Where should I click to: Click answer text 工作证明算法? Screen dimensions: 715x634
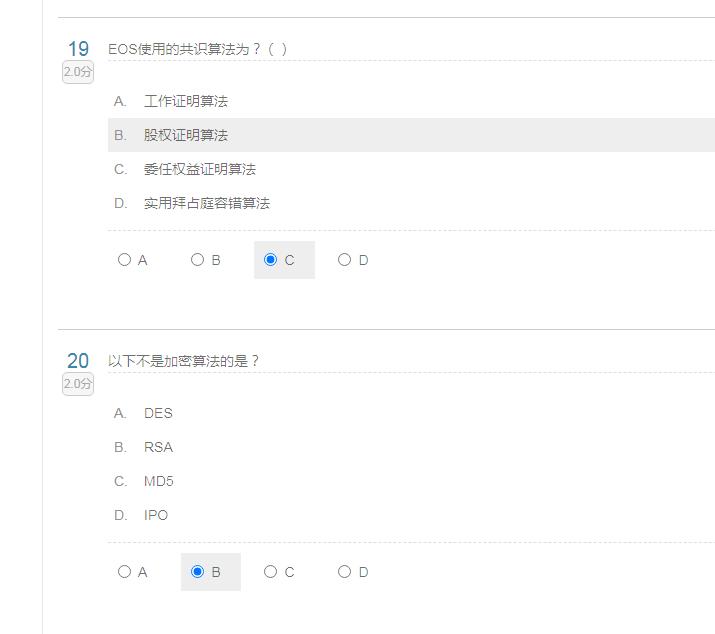186,101
